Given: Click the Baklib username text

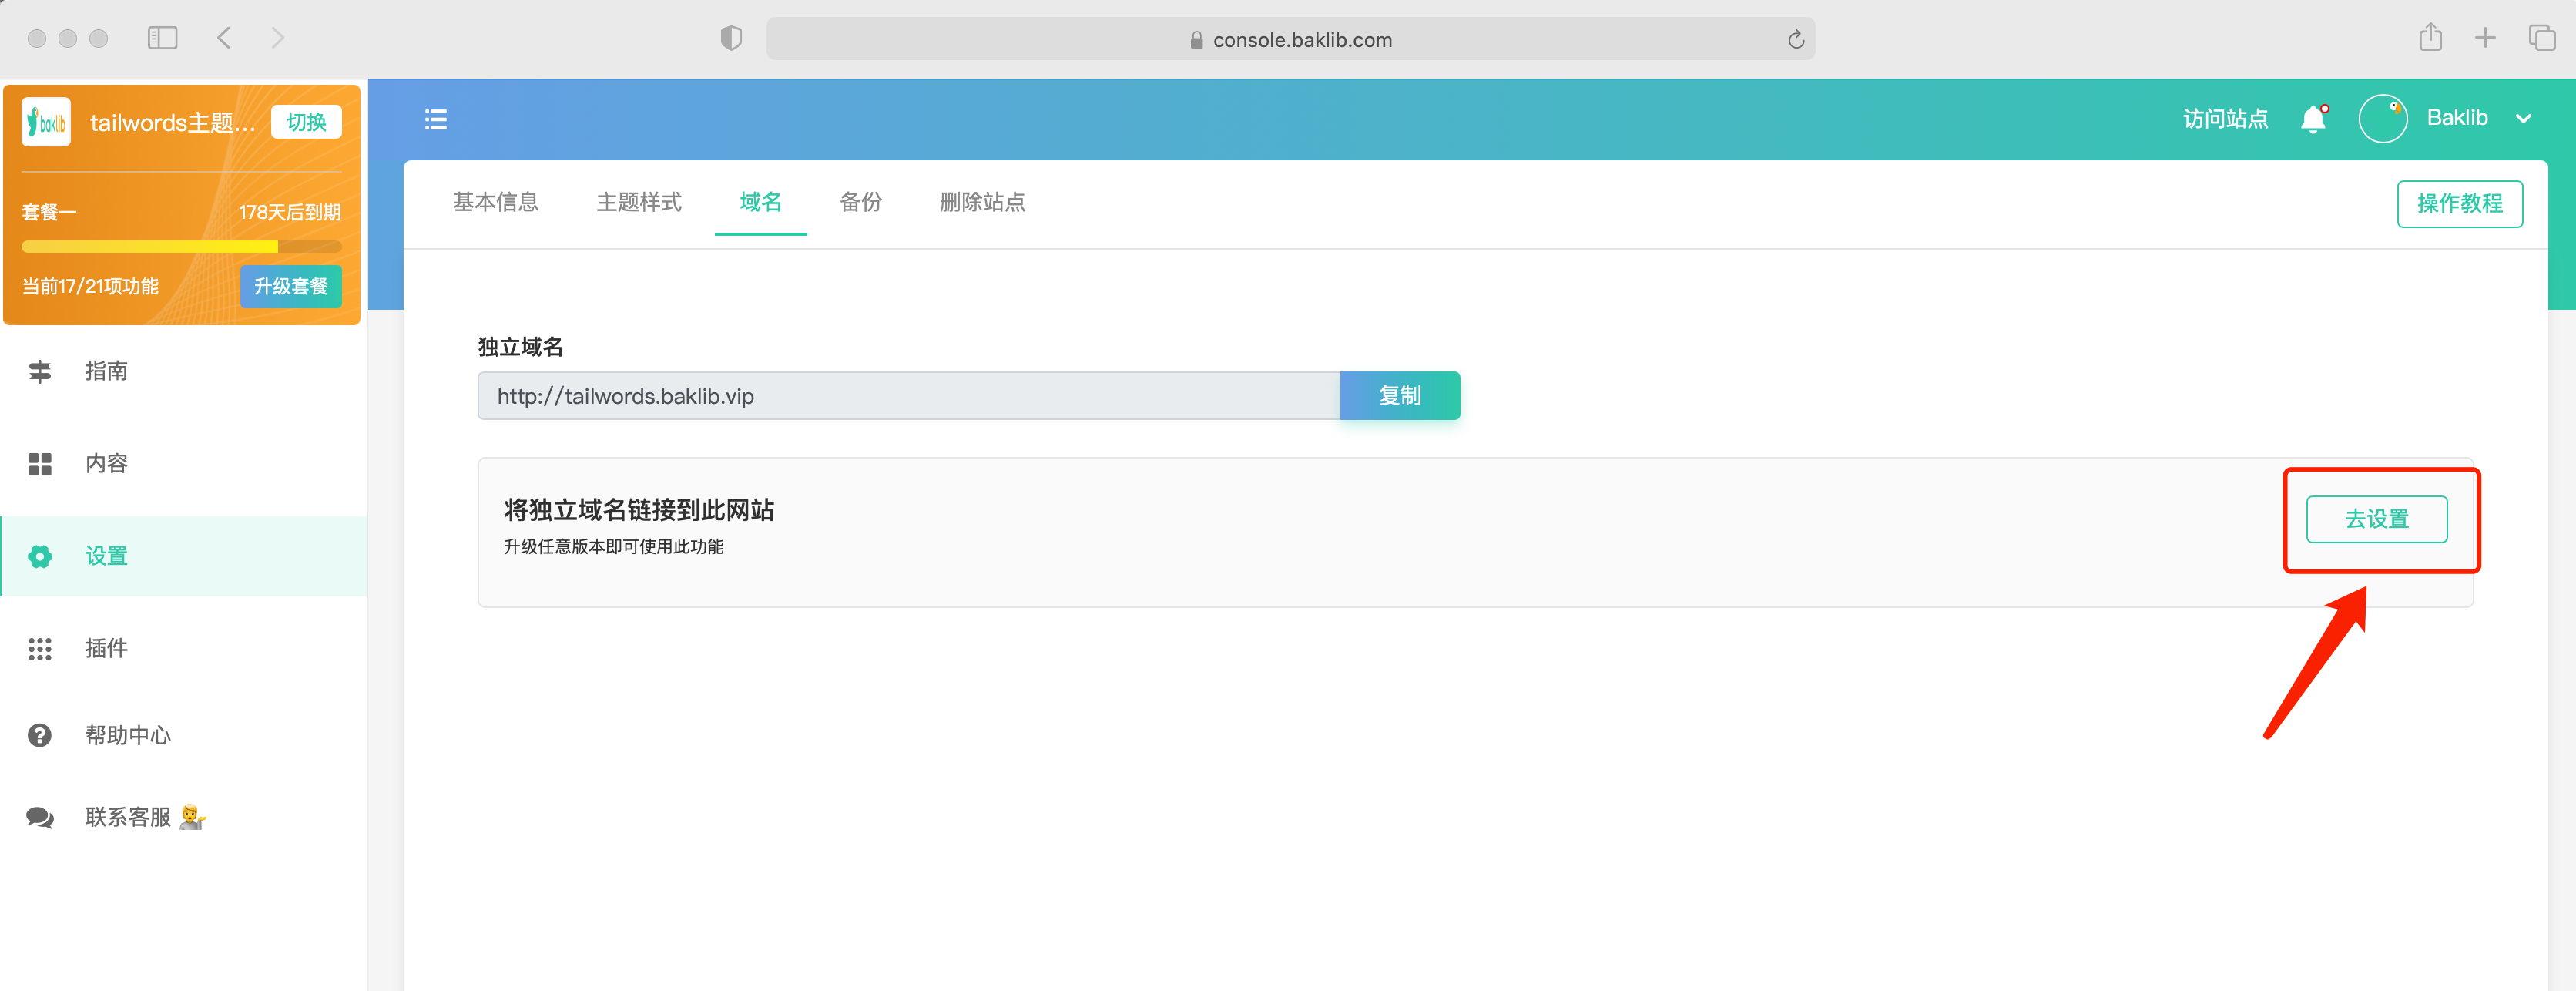Looking at the screenshot, I should (x=2457, y=118).
